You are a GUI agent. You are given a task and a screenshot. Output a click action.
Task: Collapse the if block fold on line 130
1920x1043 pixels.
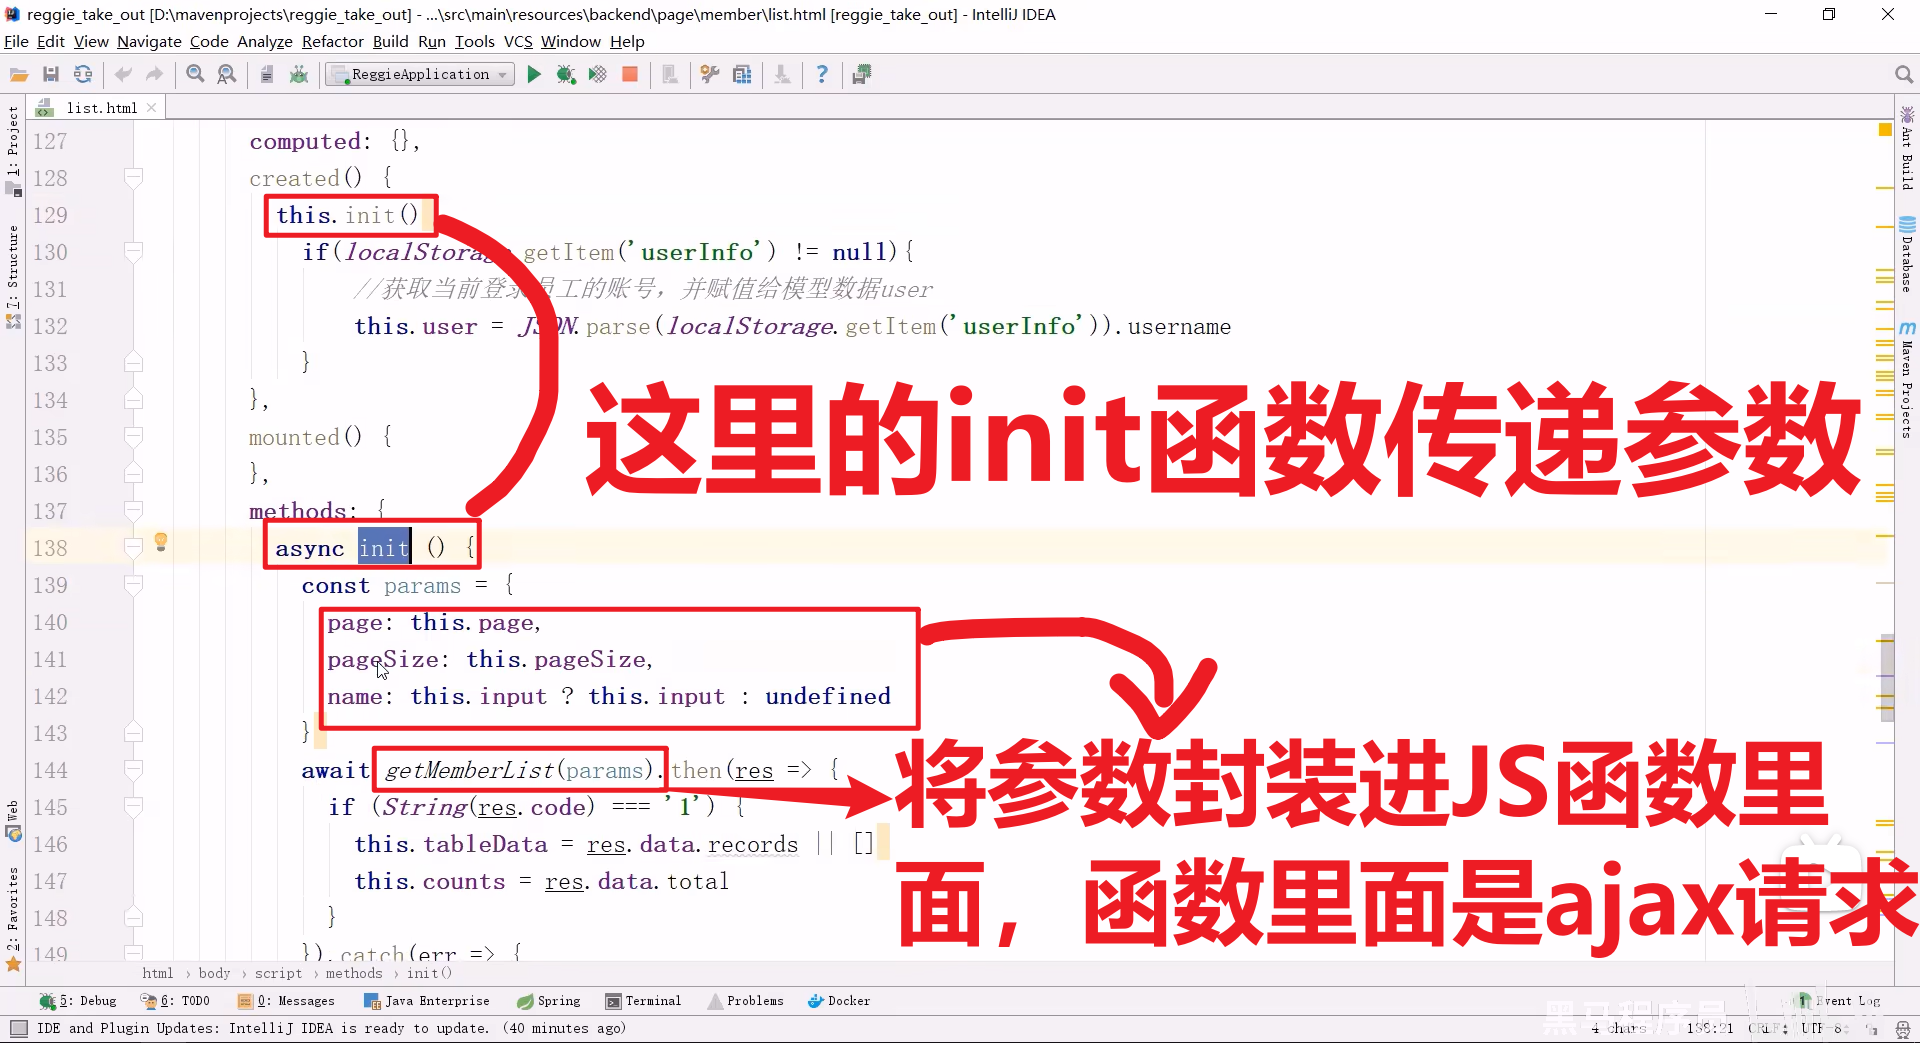click(x=133, y=252)
